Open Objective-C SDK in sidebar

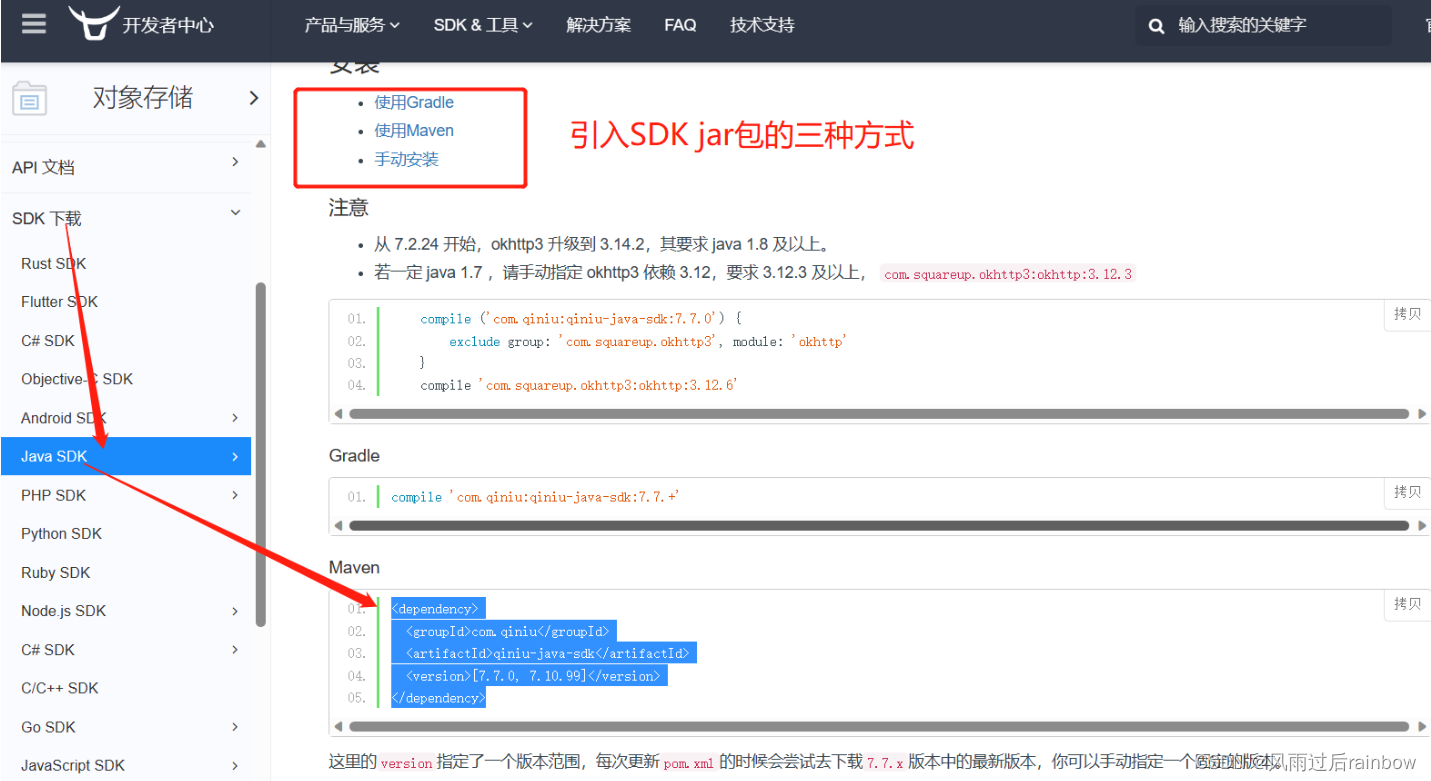pos(77,379)
